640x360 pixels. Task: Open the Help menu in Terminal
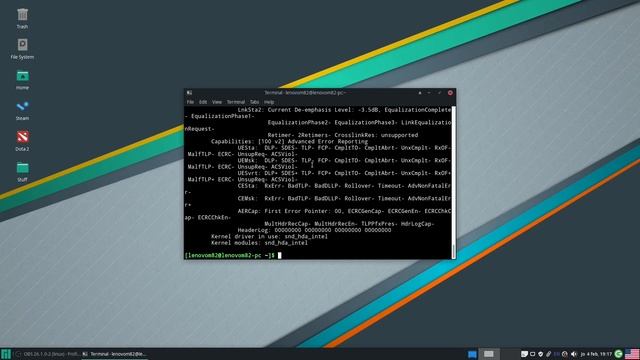coord(269,102)
